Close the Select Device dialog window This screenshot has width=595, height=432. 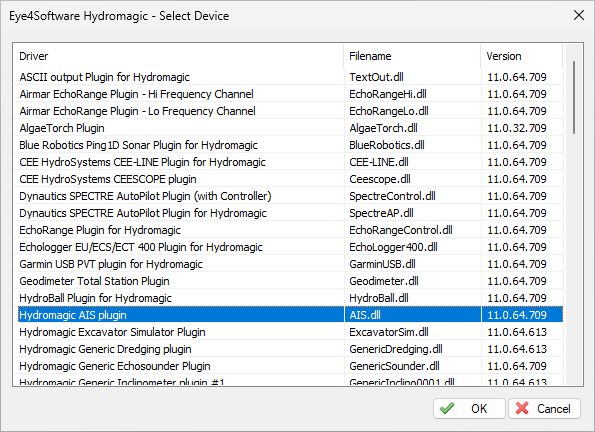coord(579,16)
